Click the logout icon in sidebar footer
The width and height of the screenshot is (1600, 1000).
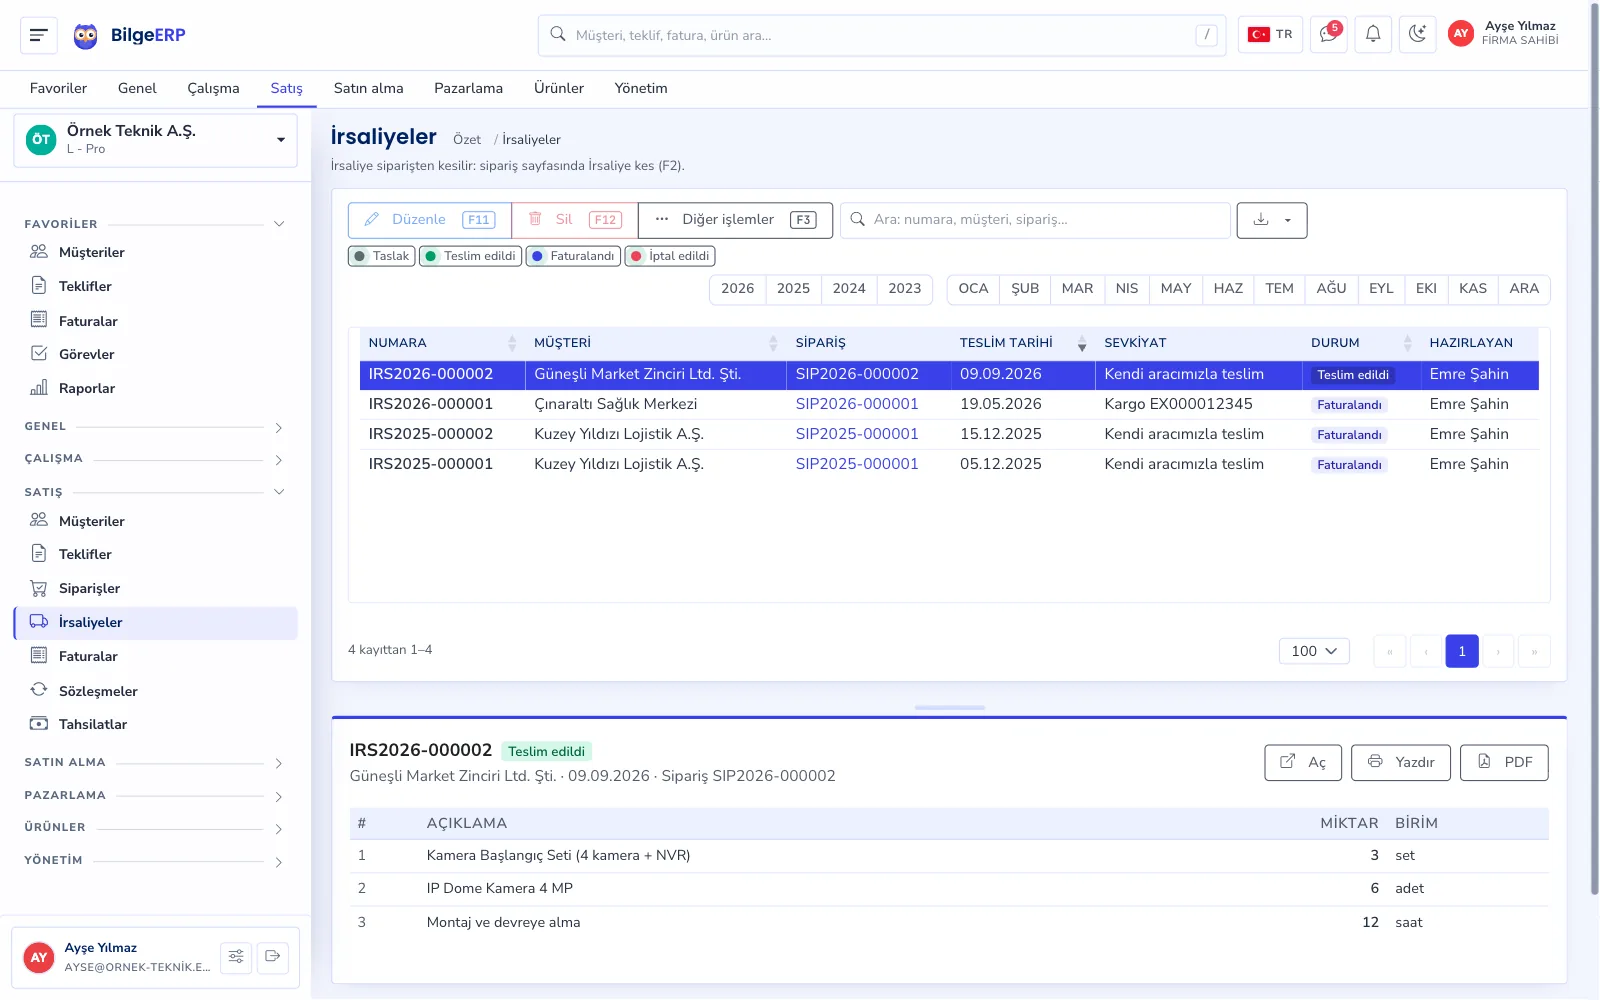point(273,957)
